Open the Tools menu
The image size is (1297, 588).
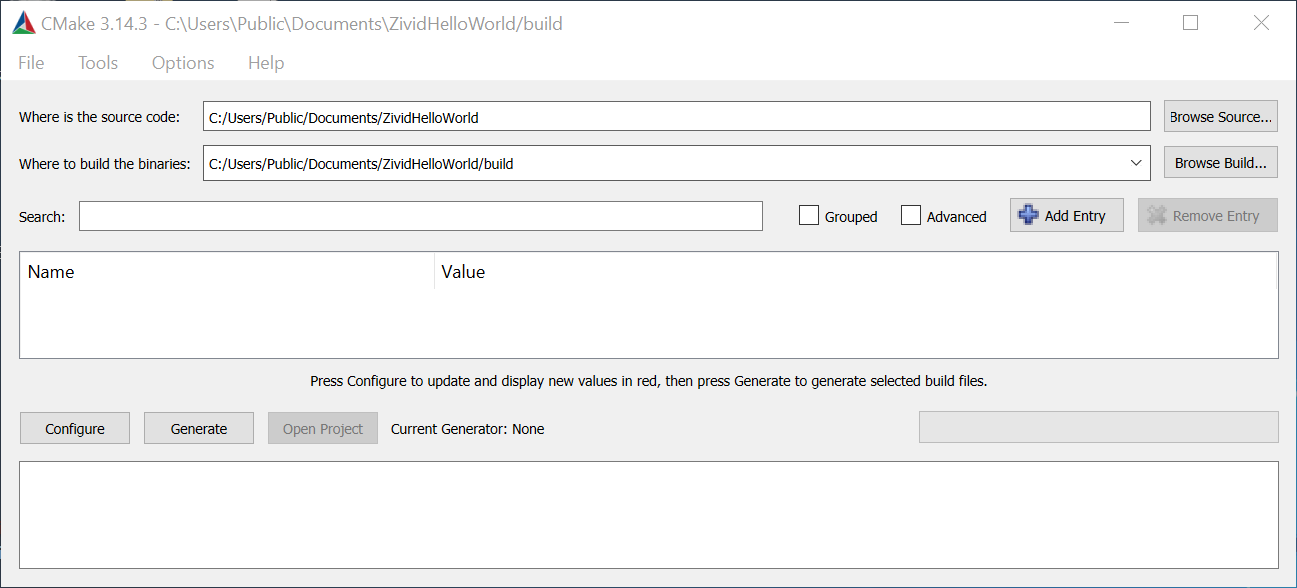[x=98, y=63]
